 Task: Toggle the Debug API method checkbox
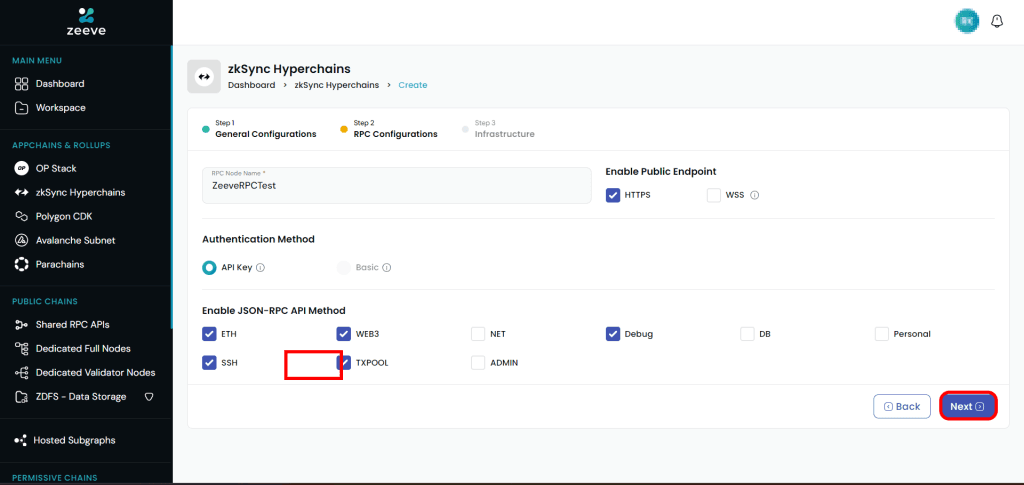pos(613,334)
